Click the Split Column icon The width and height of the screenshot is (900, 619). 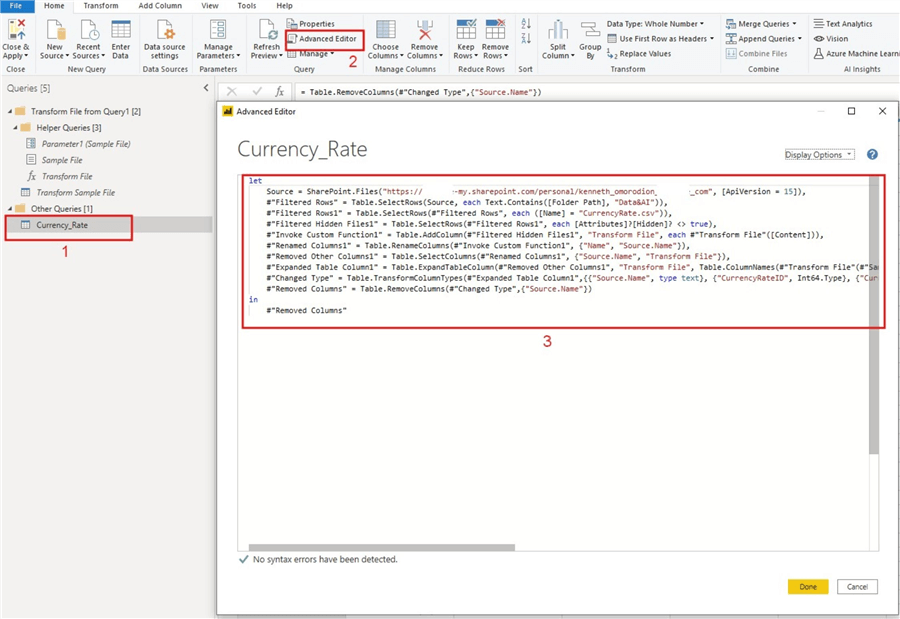click(x=557, y=30)
